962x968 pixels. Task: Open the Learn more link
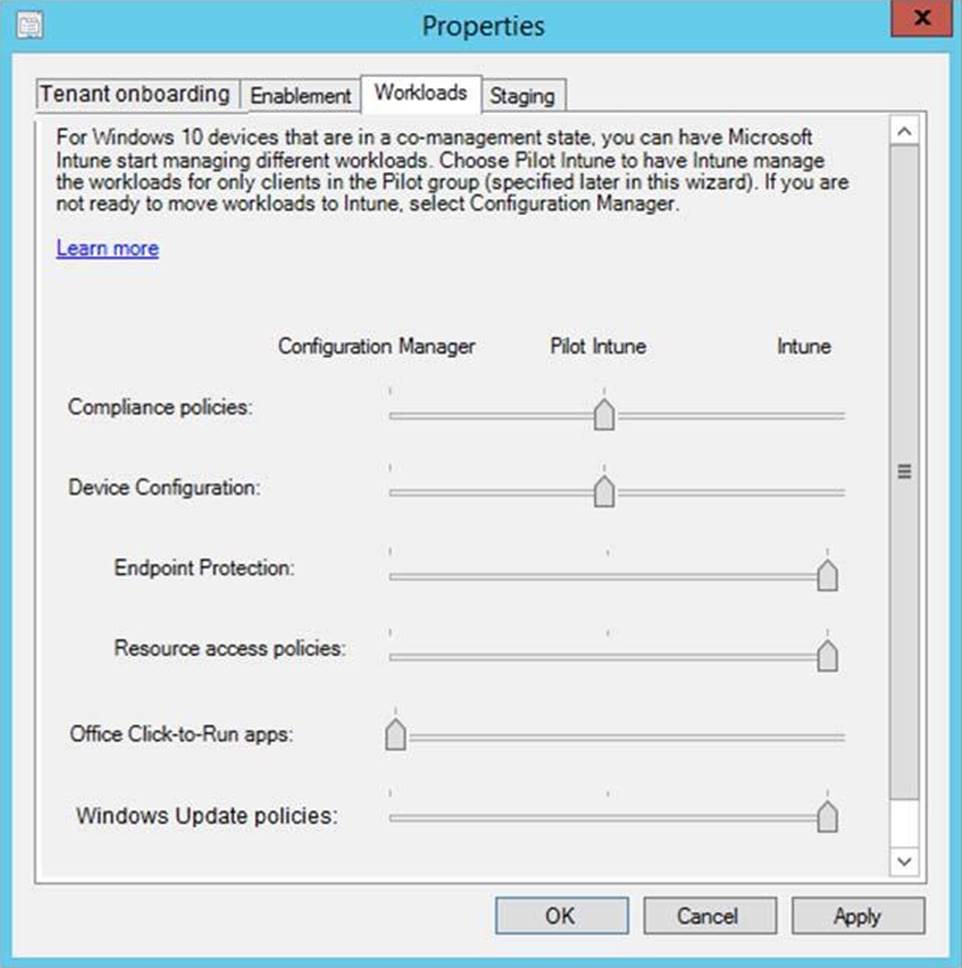tap(107, 248)
